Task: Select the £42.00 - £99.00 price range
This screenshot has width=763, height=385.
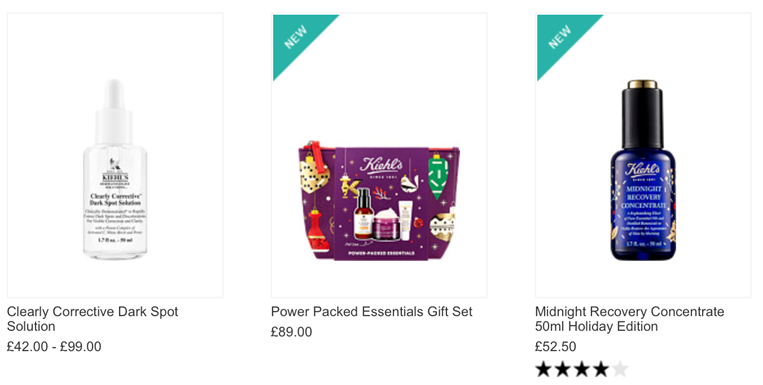Action: [x=54, y=347]
